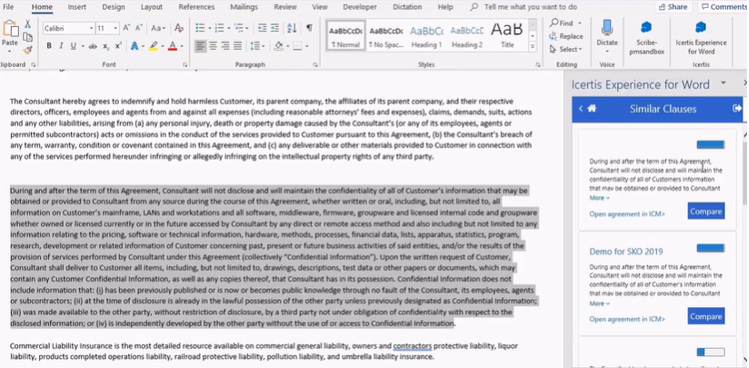Open the font color dropdown arrow

click(182, 46)
